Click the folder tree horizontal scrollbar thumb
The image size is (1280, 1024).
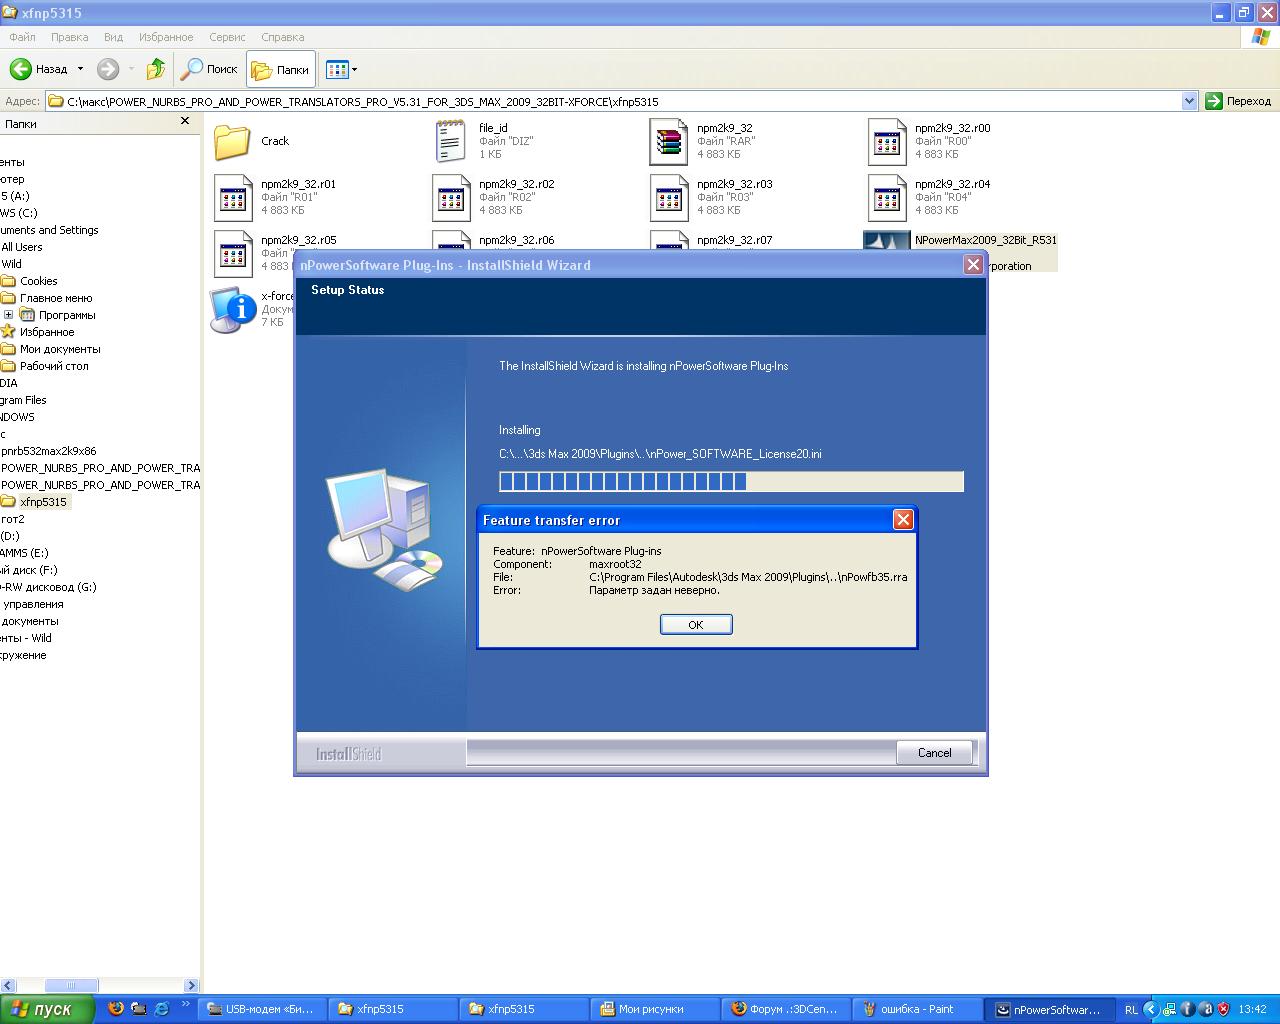tap(70, 985)
